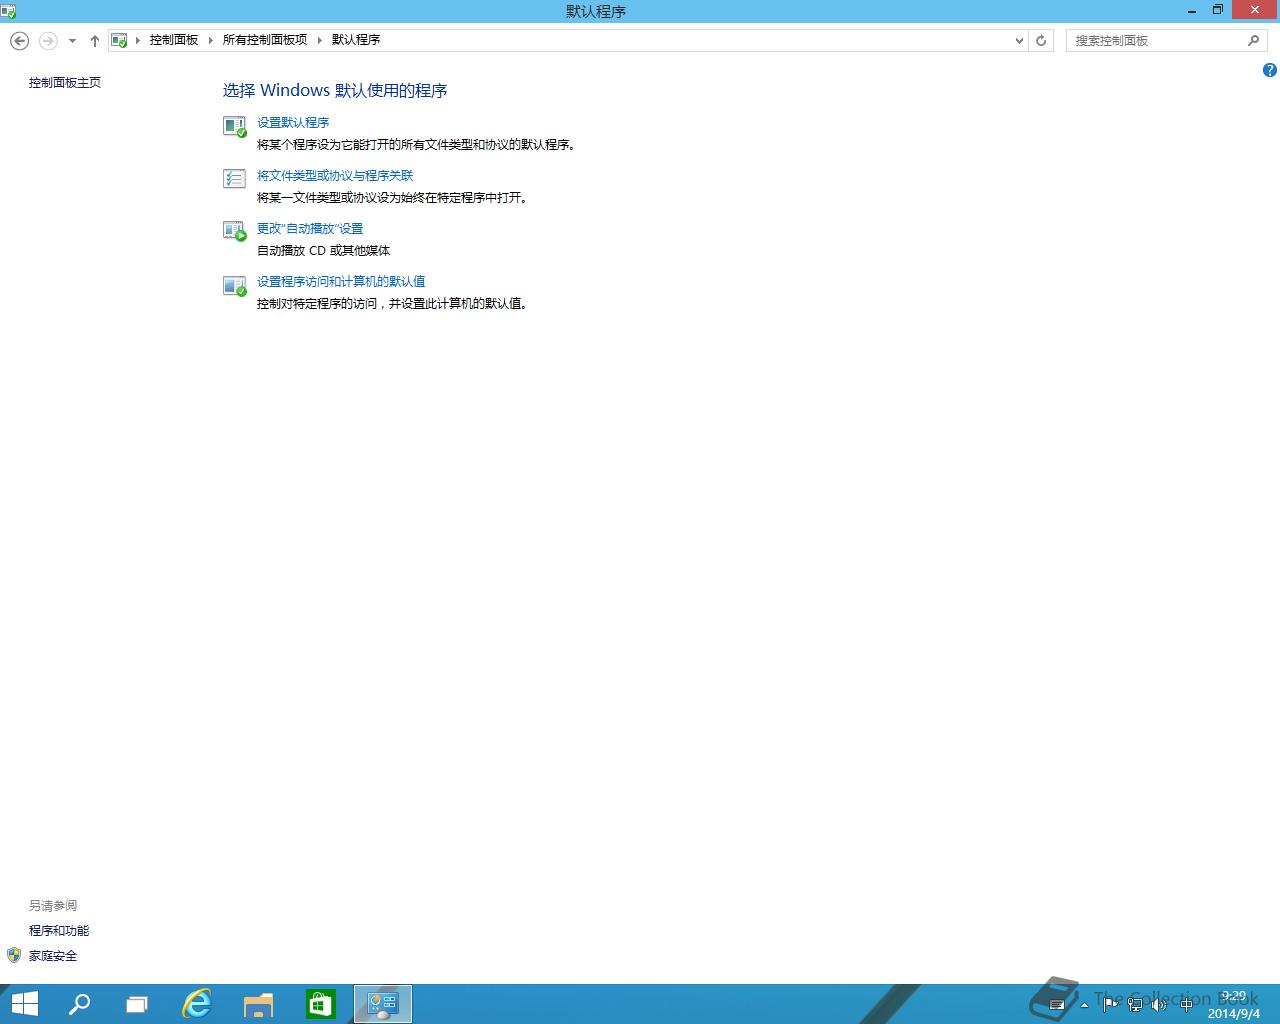Click the 设置默认程序 icon
This screenshot has width=1280, height=1024.
pyautogui.click(x=234, y=127)
